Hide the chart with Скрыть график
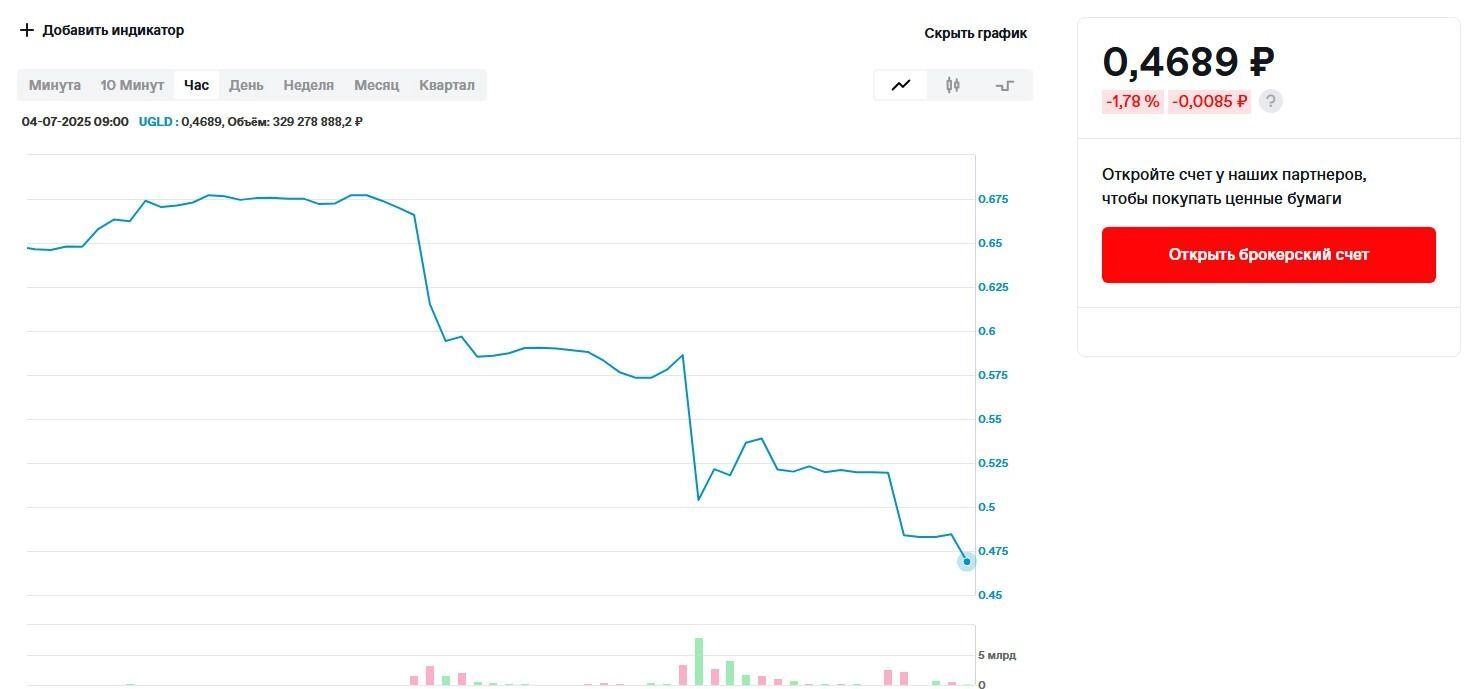 click(x=975, y=33)
